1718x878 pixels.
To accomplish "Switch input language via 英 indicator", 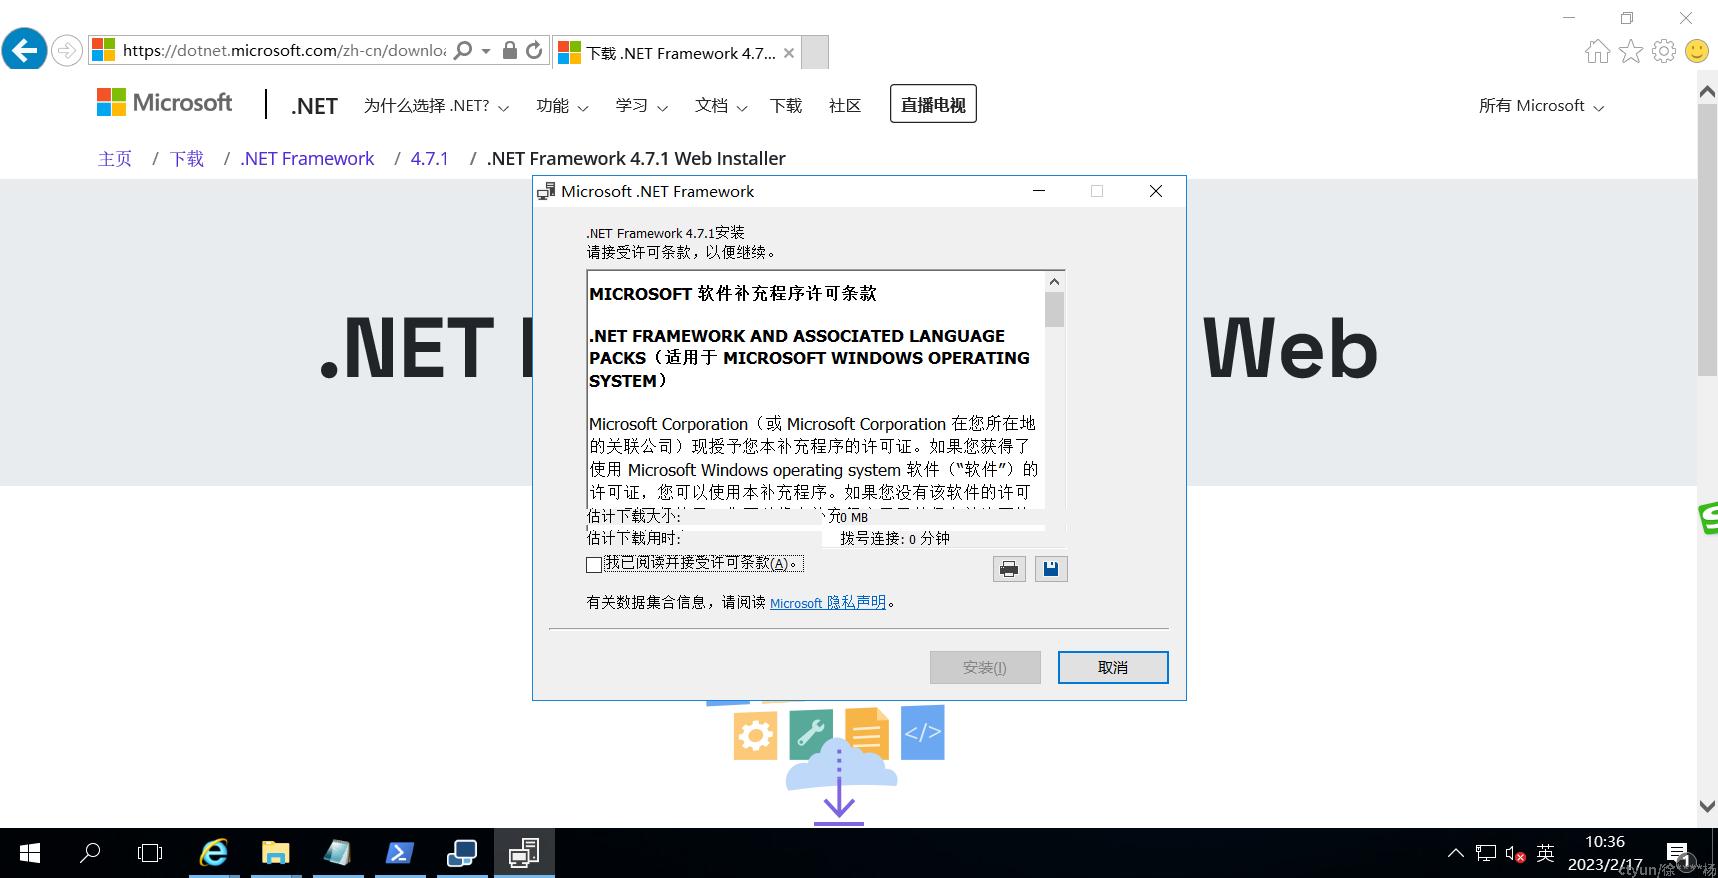I will point(1546,853).
